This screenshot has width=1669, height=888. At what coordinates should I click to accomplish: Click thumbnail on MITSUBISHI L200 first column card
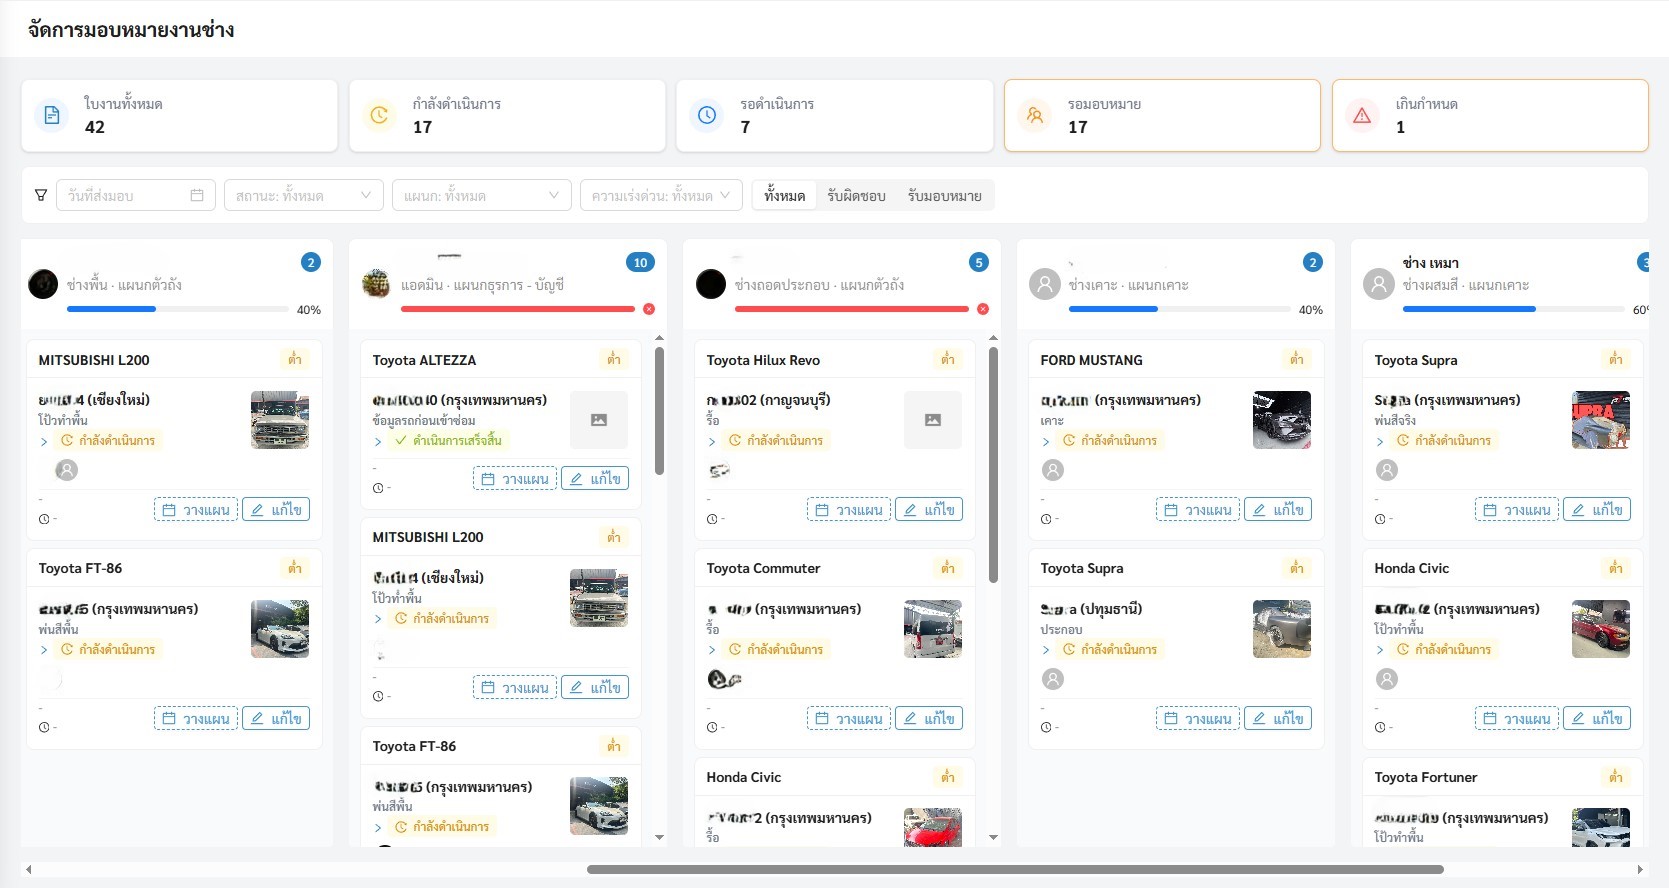tap(280, 420)
